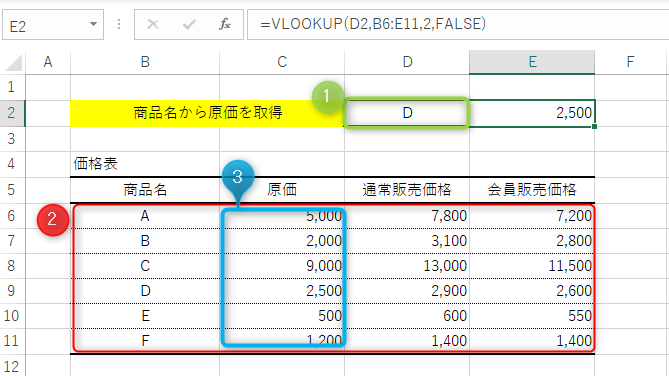The image size is (669, 376).
Task: Click regular price cell 13,000
Action: click(407, 266)
